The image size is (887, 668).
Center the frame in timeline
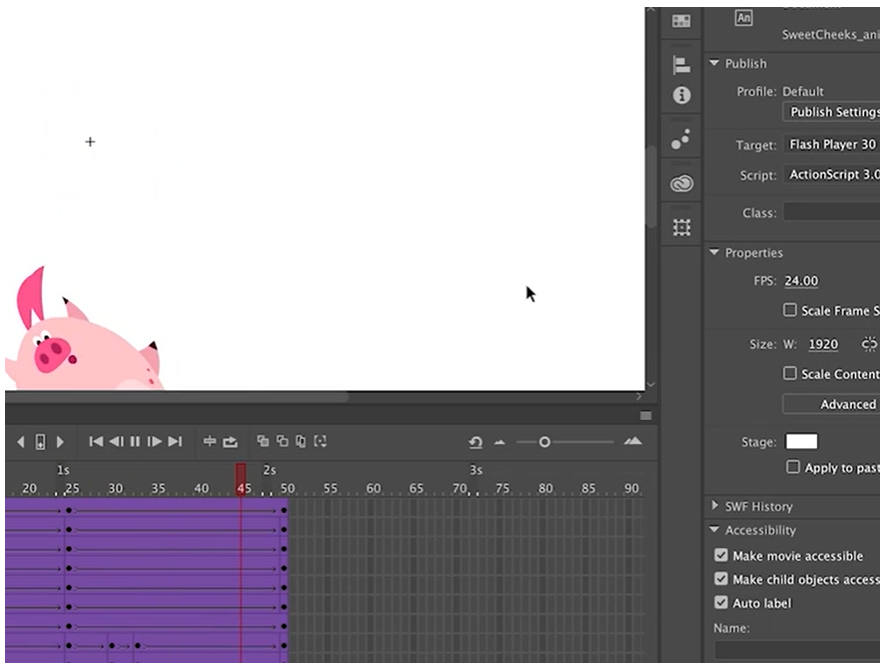point(210,441)
